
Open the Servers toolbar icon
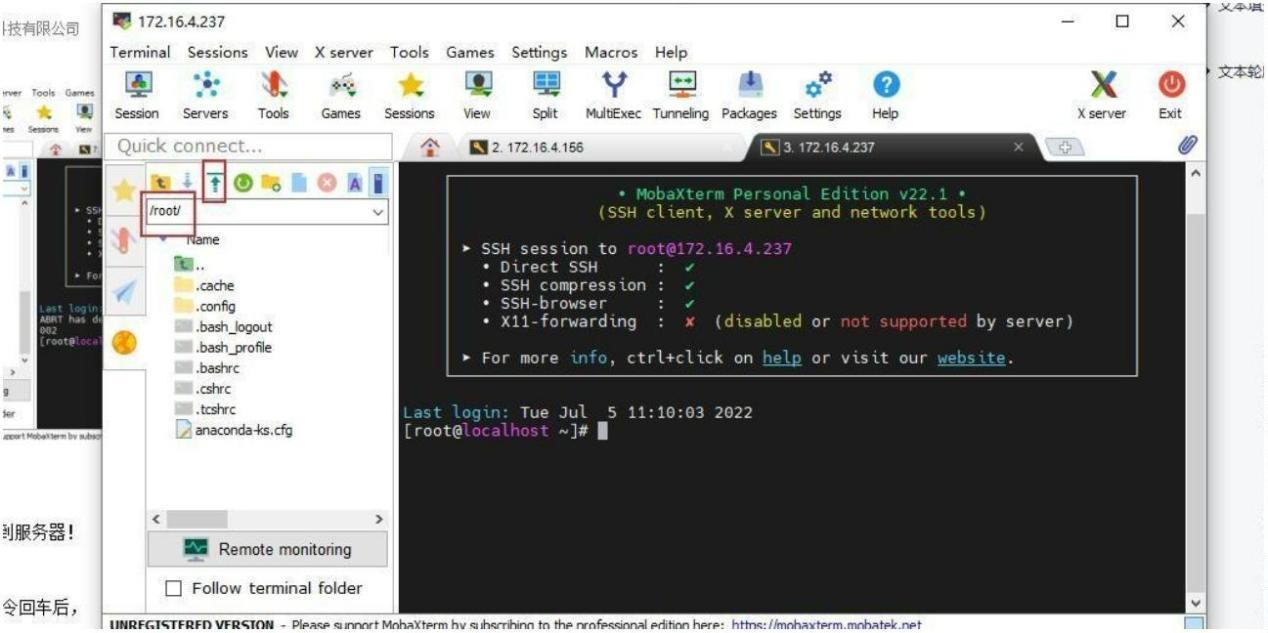pyautogui.click(x=205, y=84)
